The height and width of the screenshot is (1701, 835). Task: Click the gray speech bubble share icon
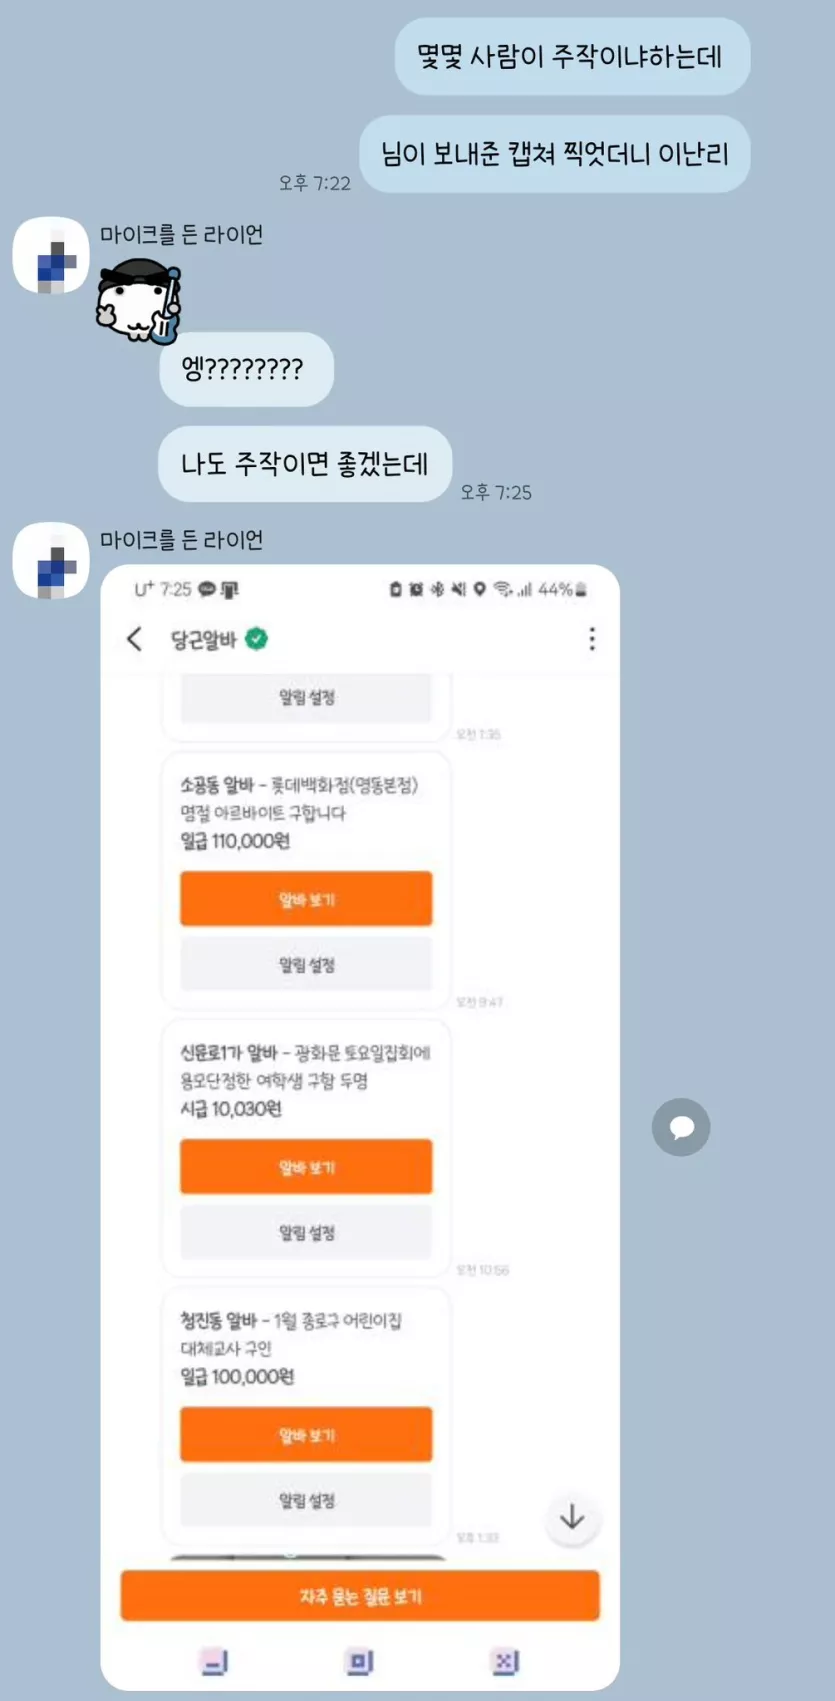point(681,1127)
